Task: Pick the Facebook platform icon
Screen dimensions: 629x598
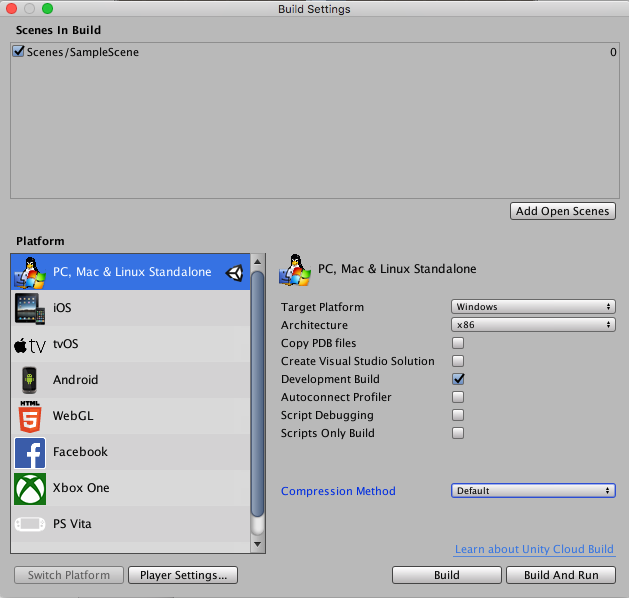Action: (30, 452)
